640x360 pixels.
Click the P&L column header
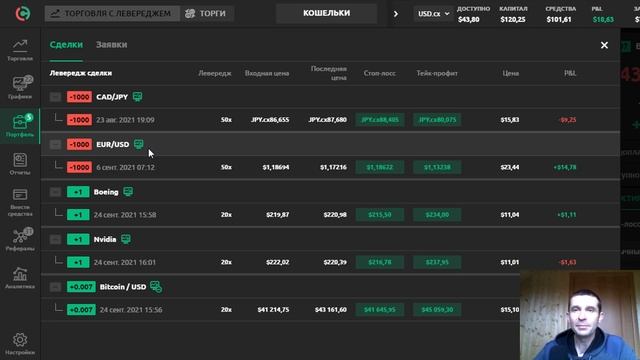click(570, 73)
